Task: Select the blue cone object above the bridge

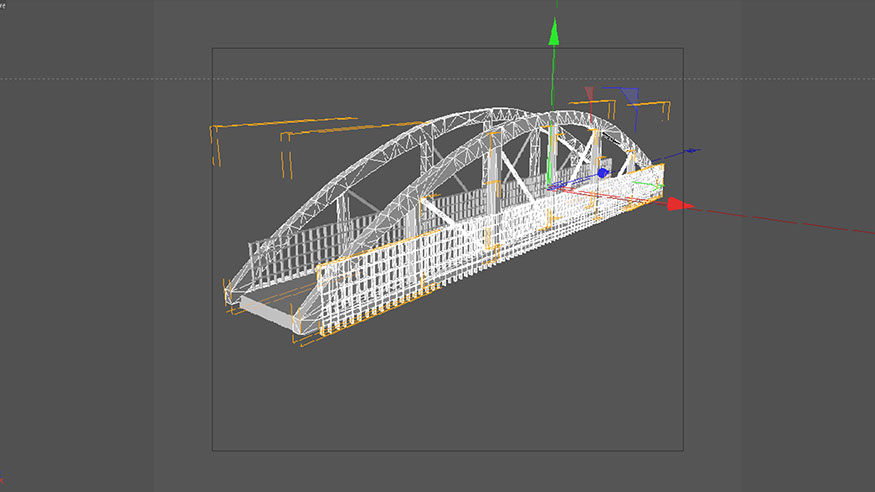Action: (x=630, y=95)
